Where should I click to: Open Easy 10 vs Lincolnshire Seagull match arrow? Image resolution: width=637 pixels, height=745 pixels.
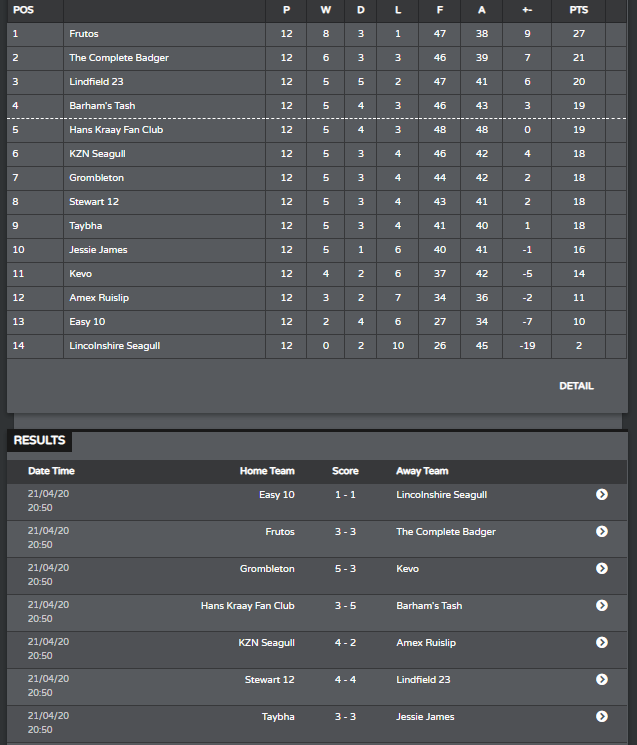601,495
